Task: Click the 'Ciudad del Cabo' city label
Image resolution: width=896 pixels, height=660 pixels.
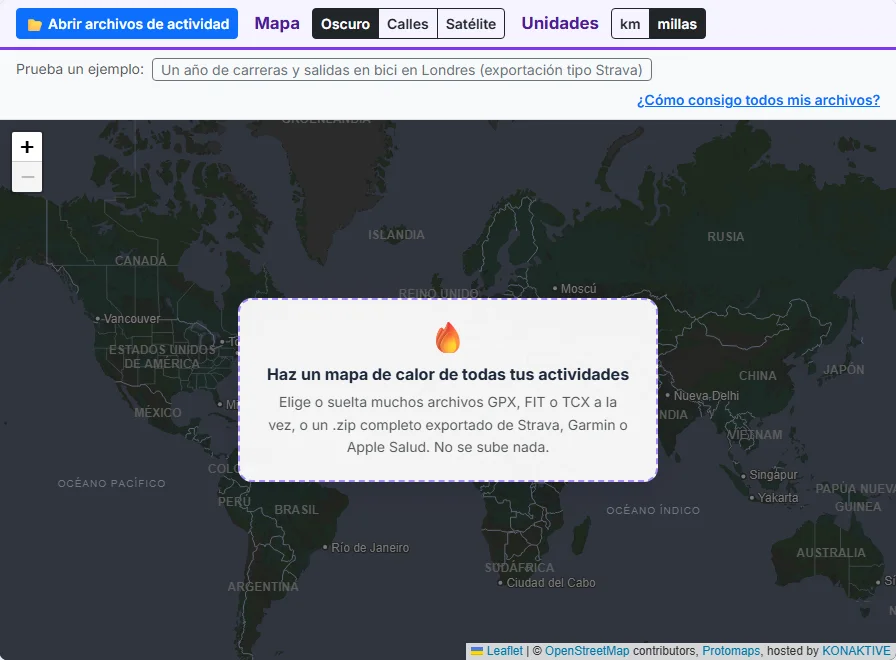Action: 551,583
